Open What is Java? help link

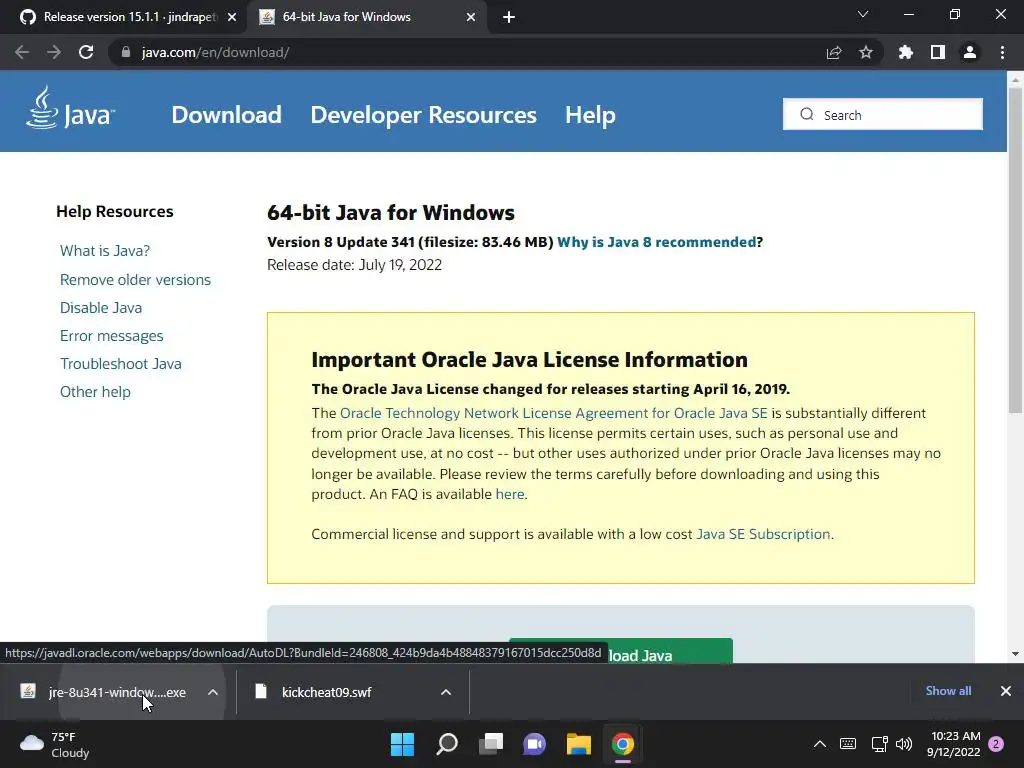105,251
